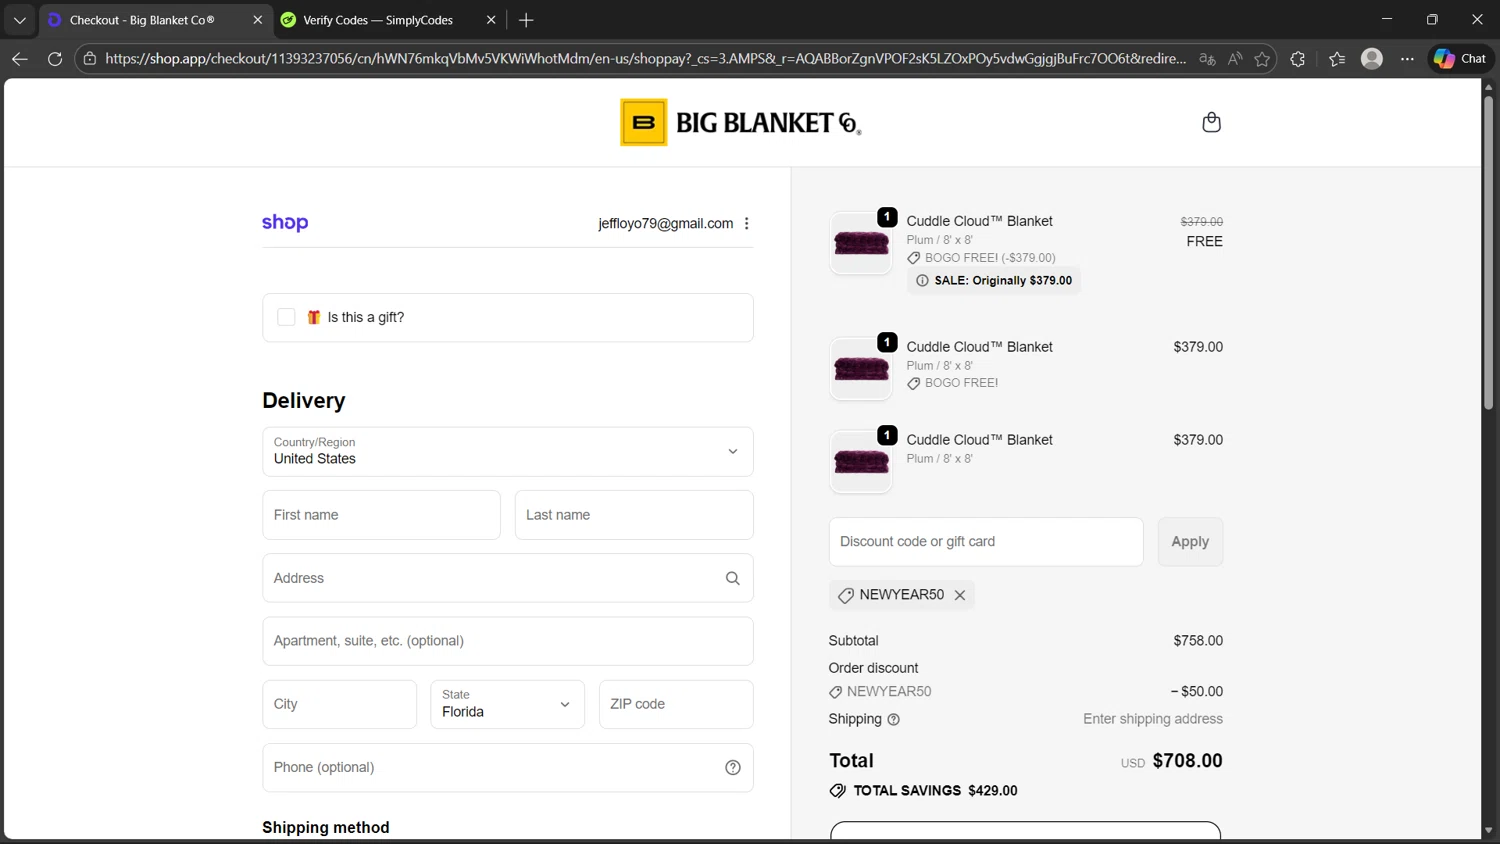Open a new browser tab
This screenshot has width=1500, height=844.
526,20
